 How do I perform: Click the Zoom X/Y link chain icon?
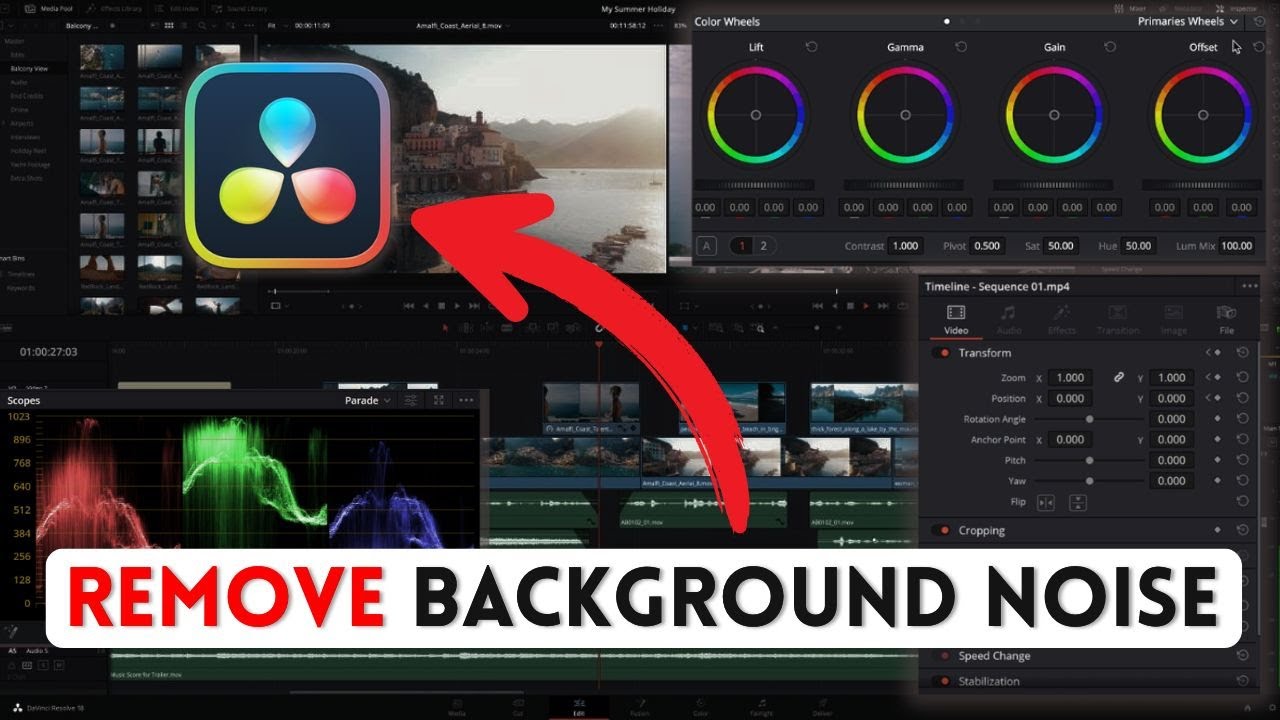1119,378
